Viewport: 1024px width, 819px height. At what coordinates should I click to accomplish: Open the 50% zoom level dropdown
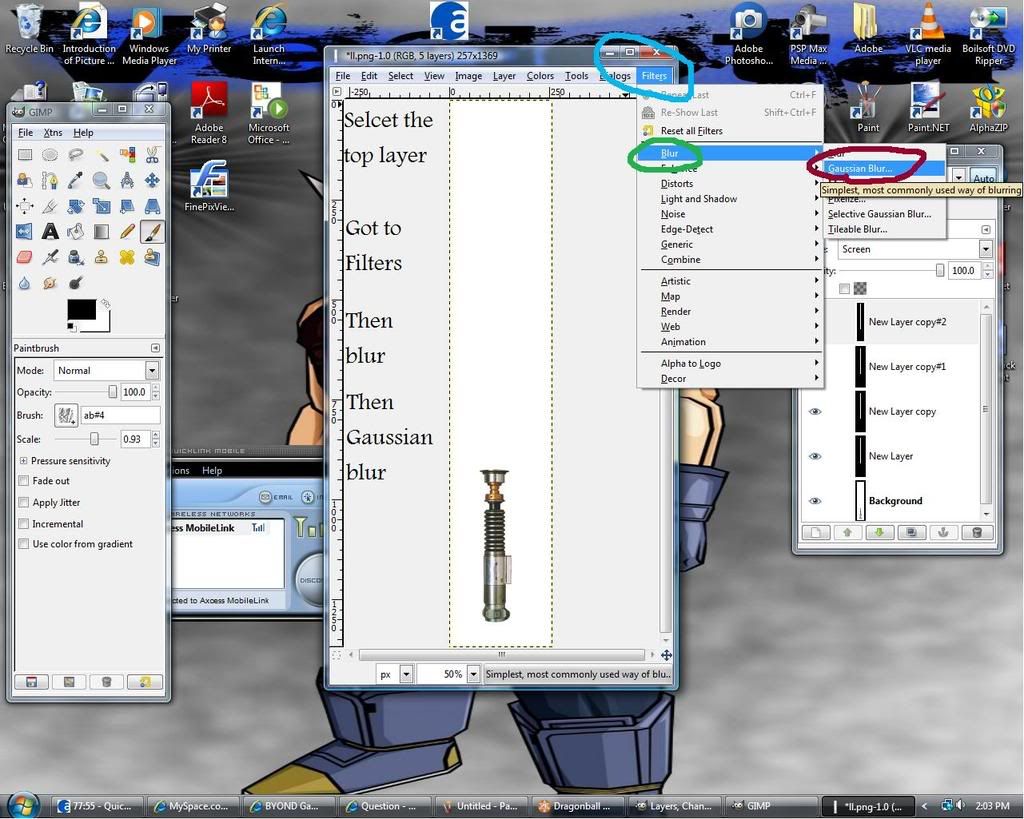pos(473,674)
